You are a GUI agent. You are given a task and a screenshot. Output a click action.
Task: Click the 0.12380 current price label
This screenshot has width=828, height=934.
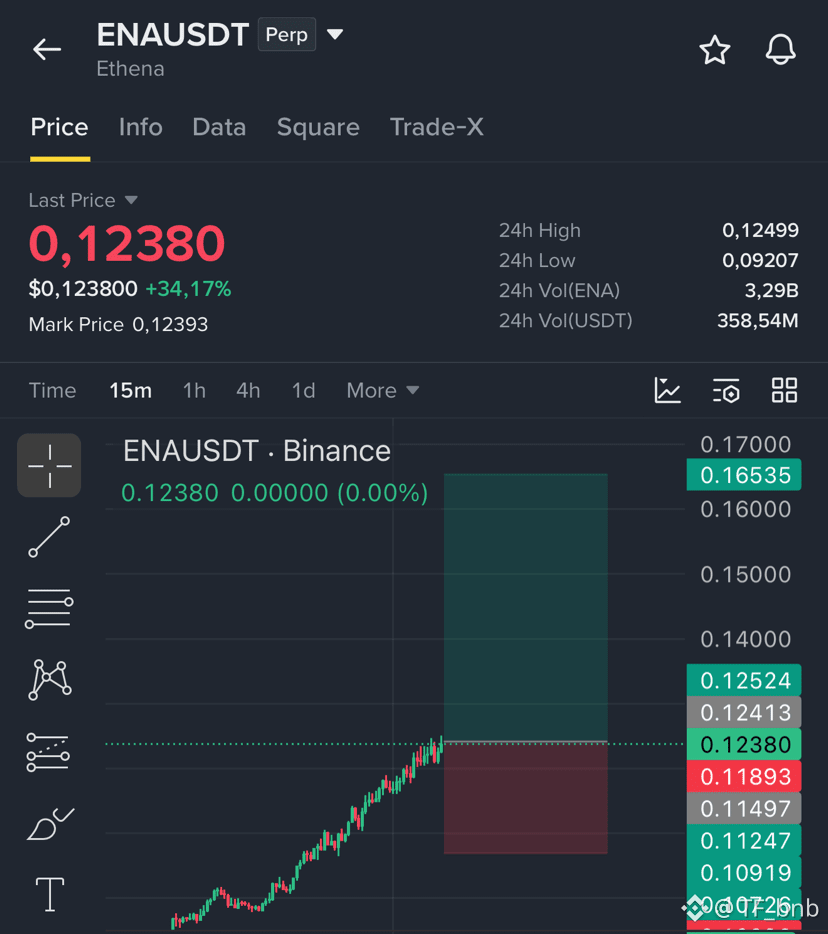coord(744,744)
